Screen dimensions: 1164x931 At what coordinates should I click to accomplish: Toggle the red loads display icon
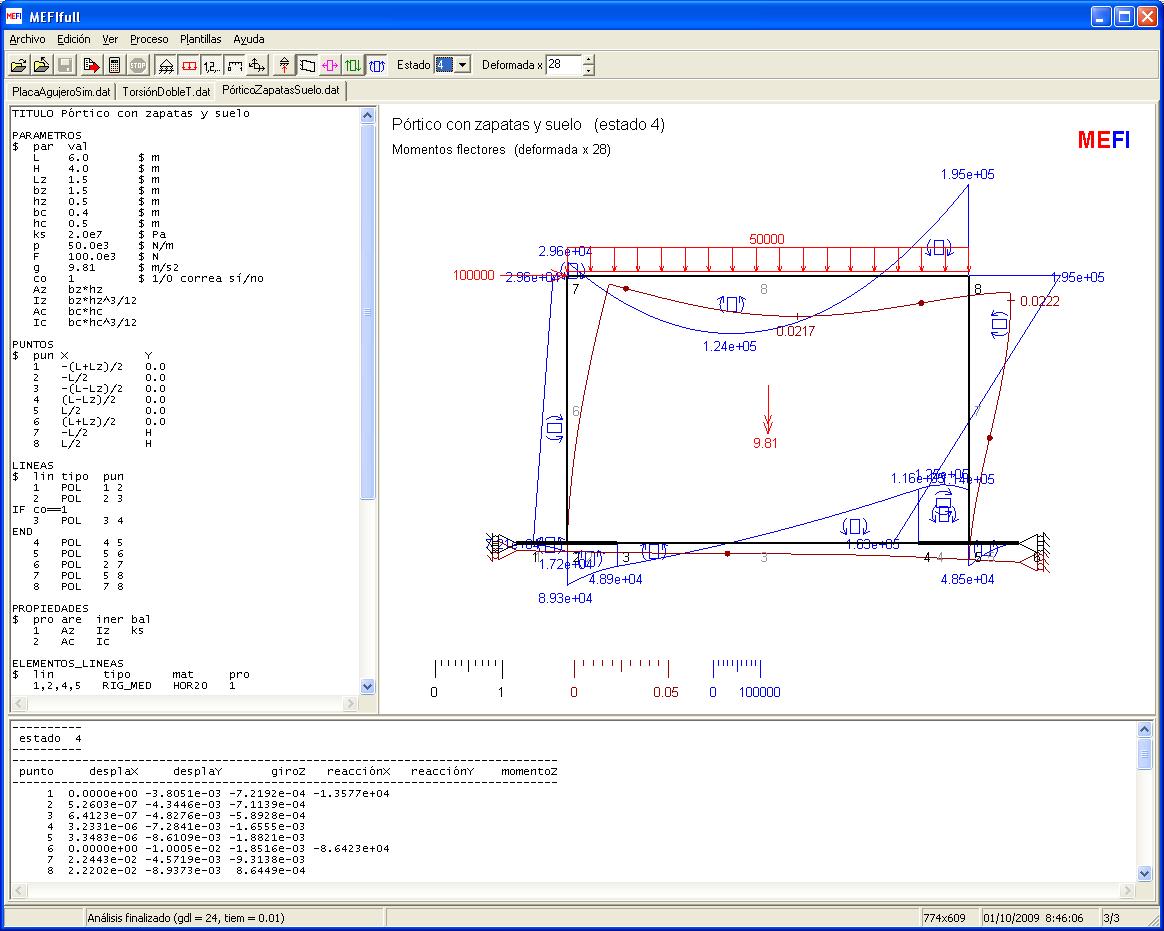[x=189, y=65]
